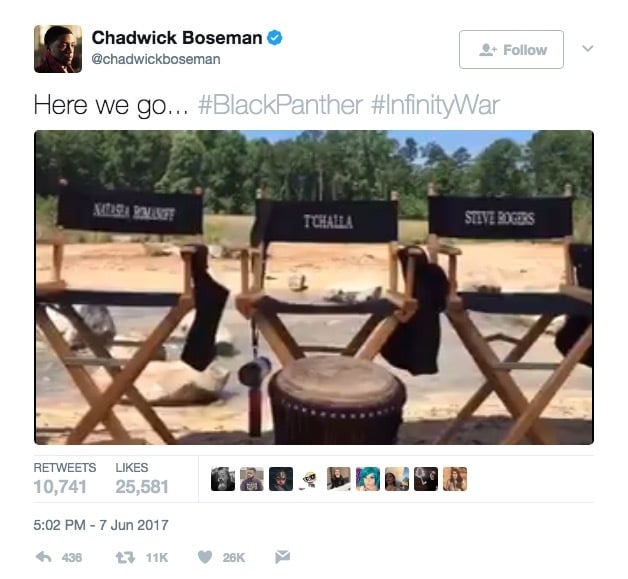Click the first liker avatar
Image resolution: width=628 pixels, height=579 pixels.
[223, 479]
